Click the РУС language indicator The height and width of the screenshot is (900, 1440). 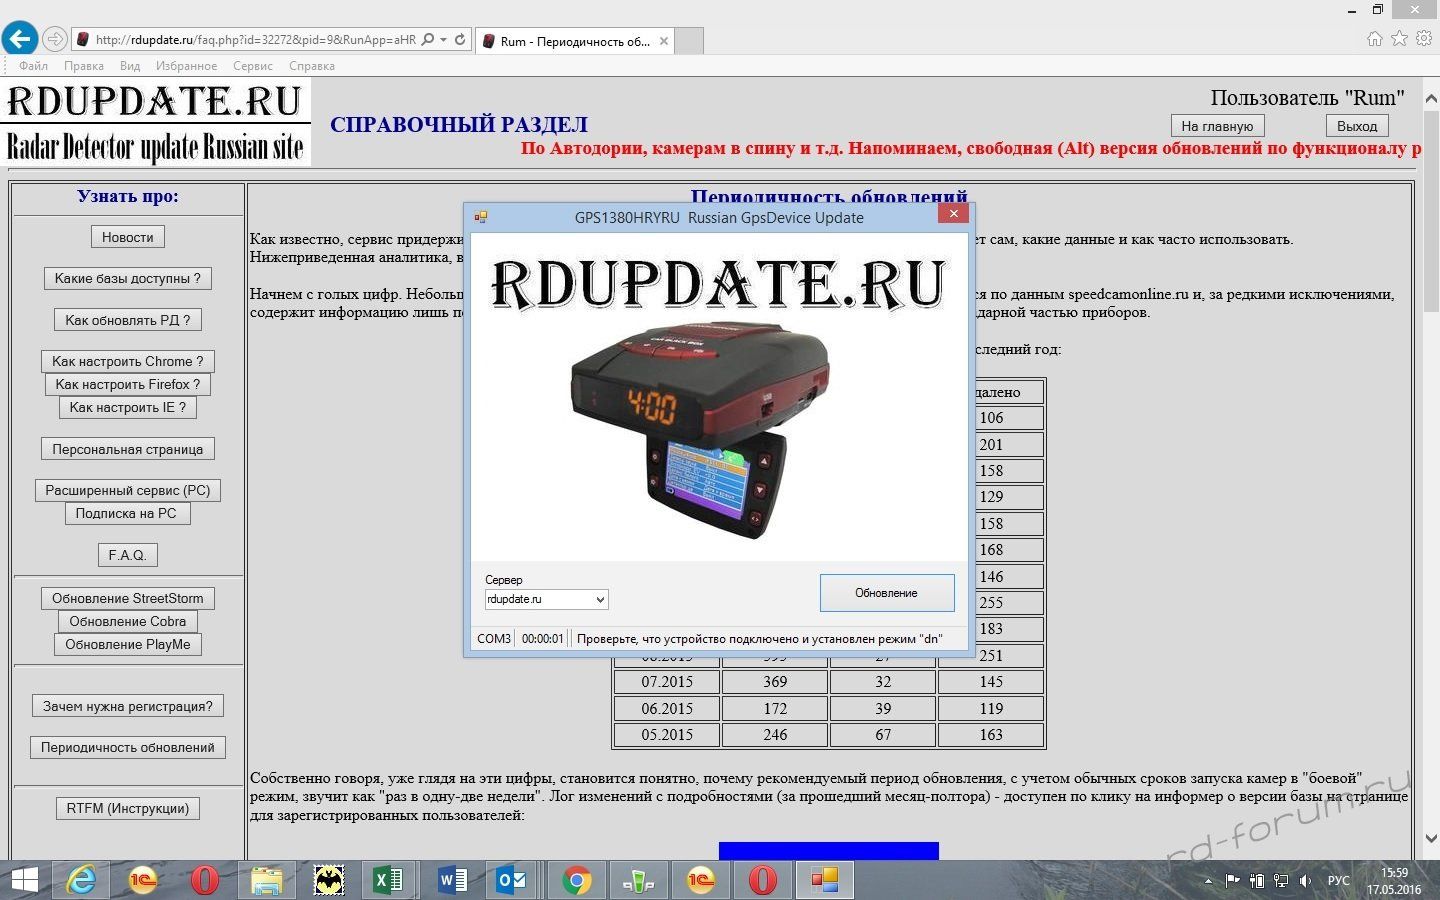click(1338, 881)
